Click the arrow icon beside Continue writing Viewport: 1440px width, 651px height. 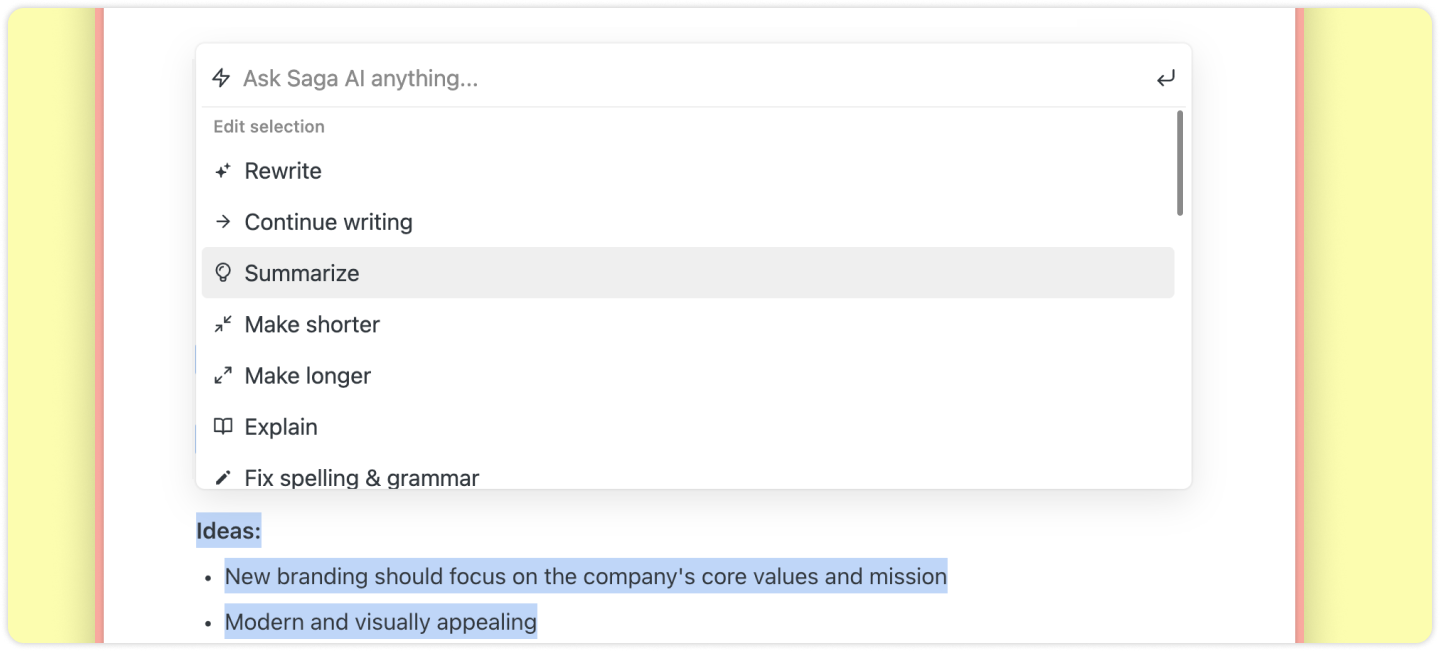[223, 222]
